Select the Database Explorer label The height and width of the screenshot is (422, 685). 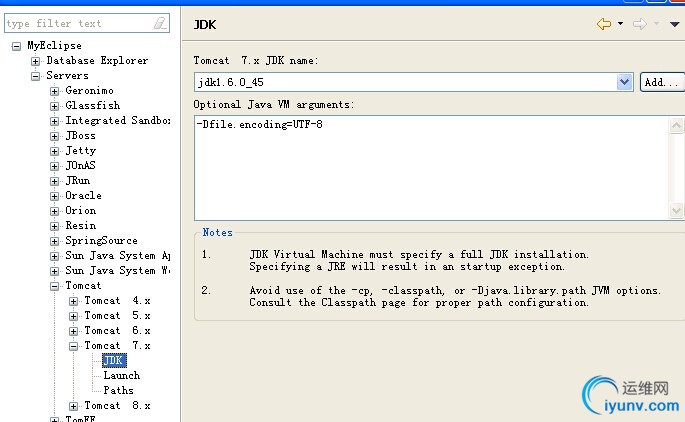(x=97, y=60)
